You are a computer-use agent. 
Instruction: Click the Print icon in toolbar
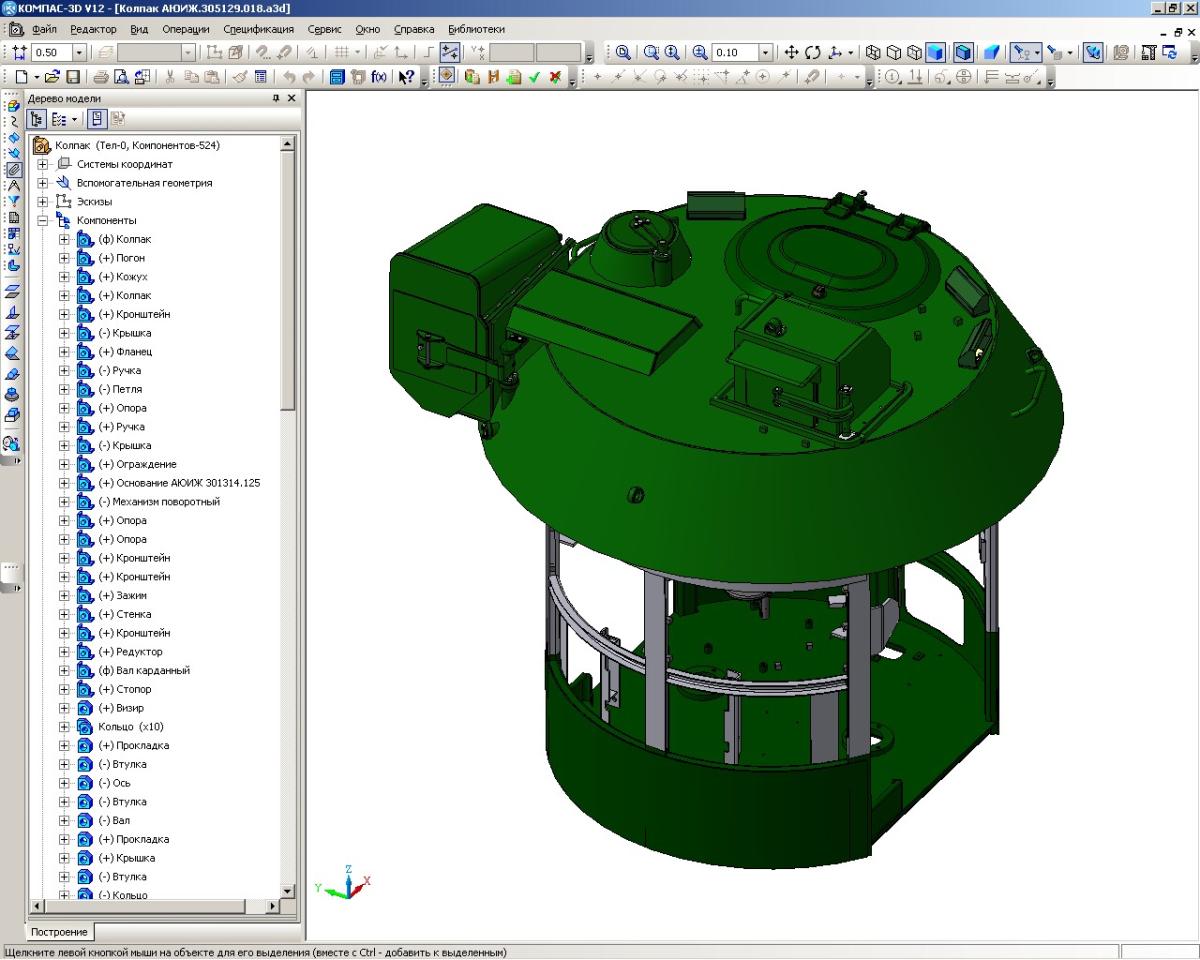coord(101,77)
